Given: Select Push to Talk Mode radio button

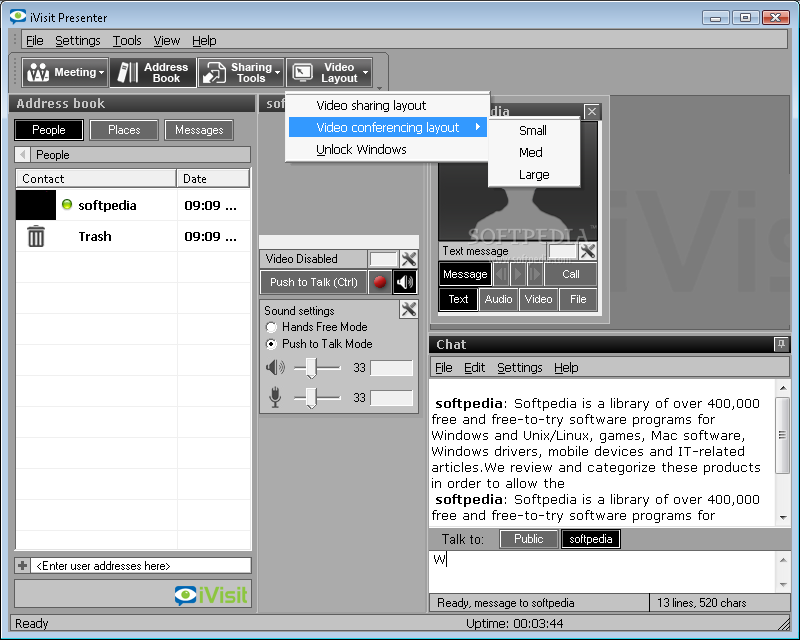Looking at the screenshot, I should tap(271, 344).
